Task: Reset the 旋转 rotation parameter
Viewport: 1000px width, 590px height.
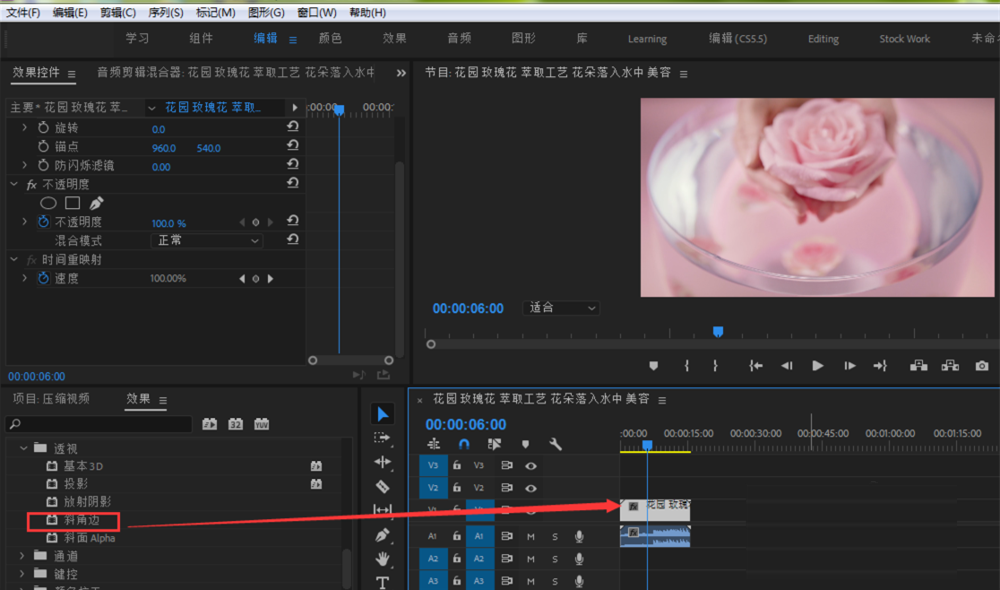Action: pos(292,128)
